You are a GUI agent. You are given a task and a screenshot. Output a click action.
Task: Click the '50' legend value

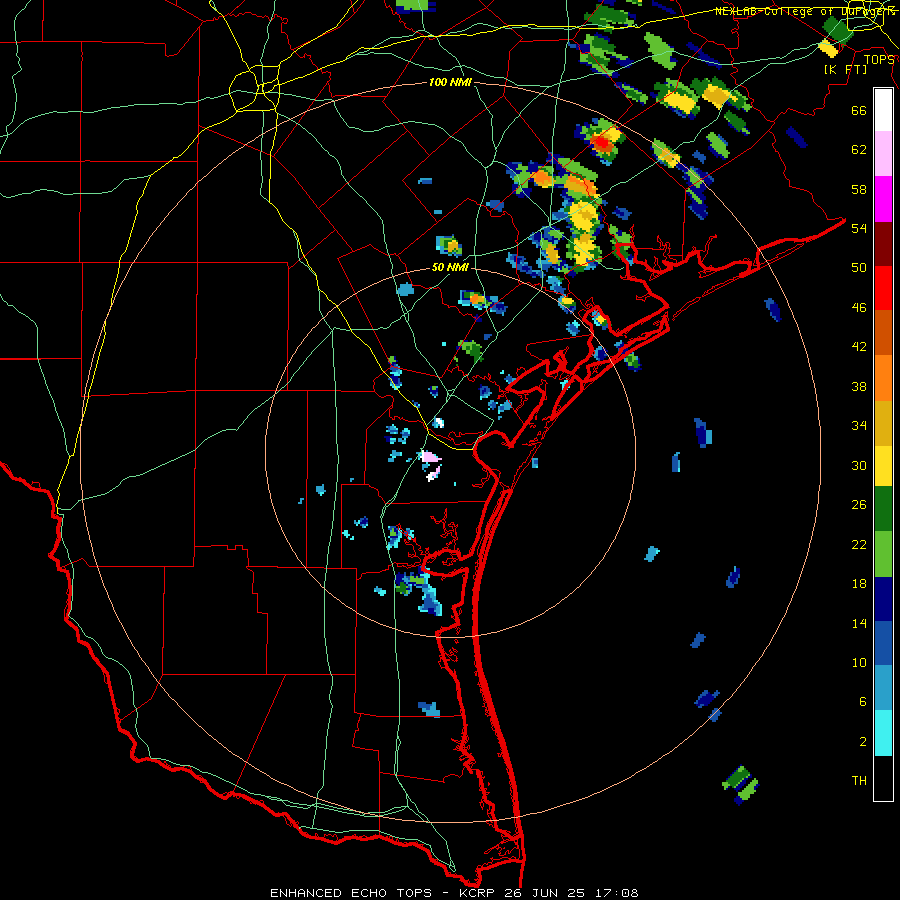[x=859, y=268]
